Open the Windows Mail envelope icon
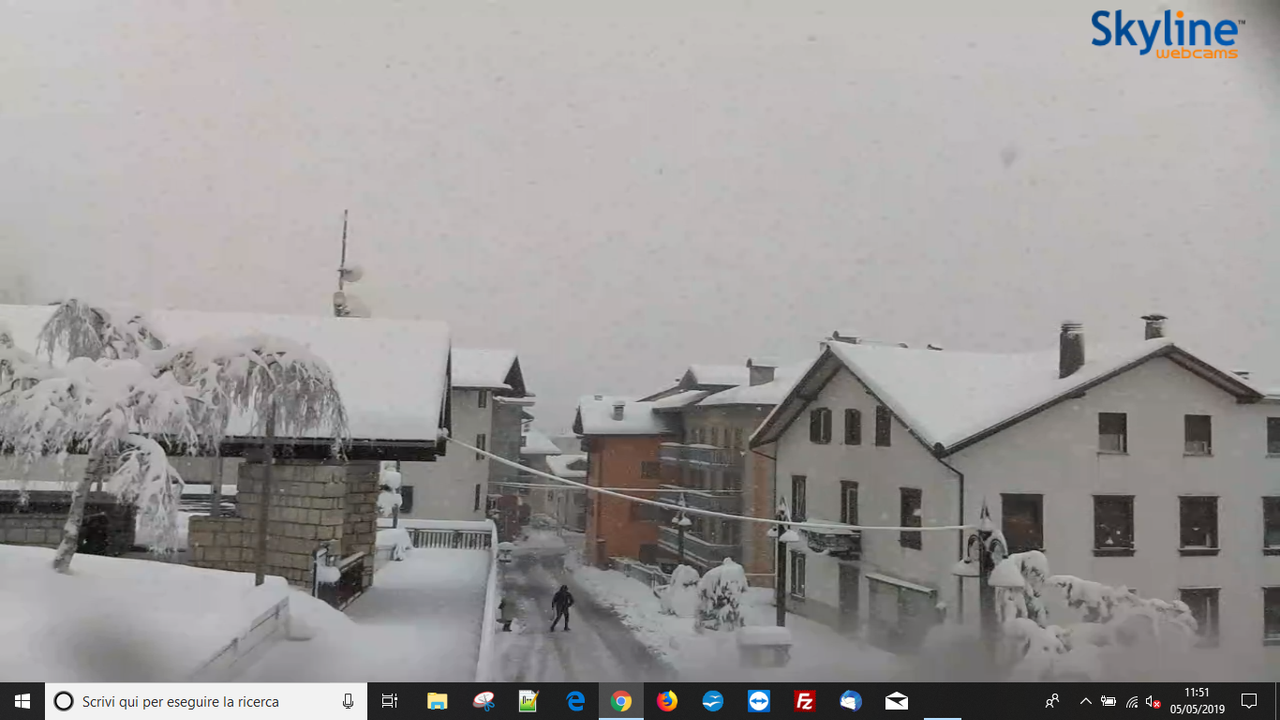Image resolution: width=1280 pixels, height=720 pixels. tap(897, 701)
